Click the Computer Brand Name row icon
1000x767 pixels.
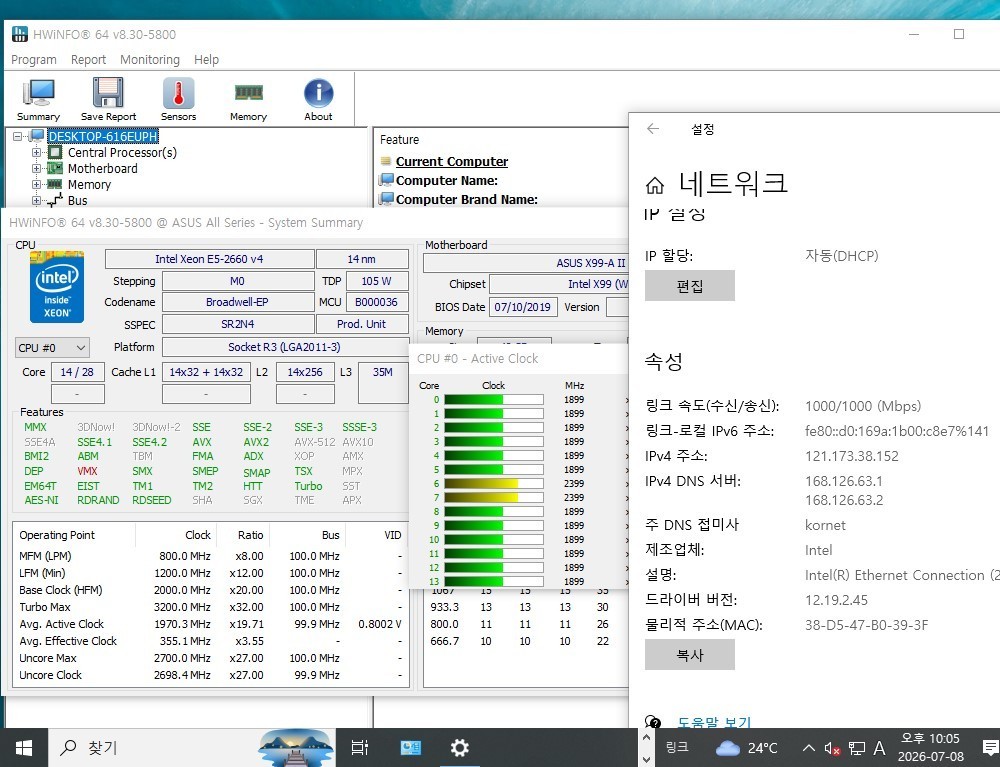point(385,199)
